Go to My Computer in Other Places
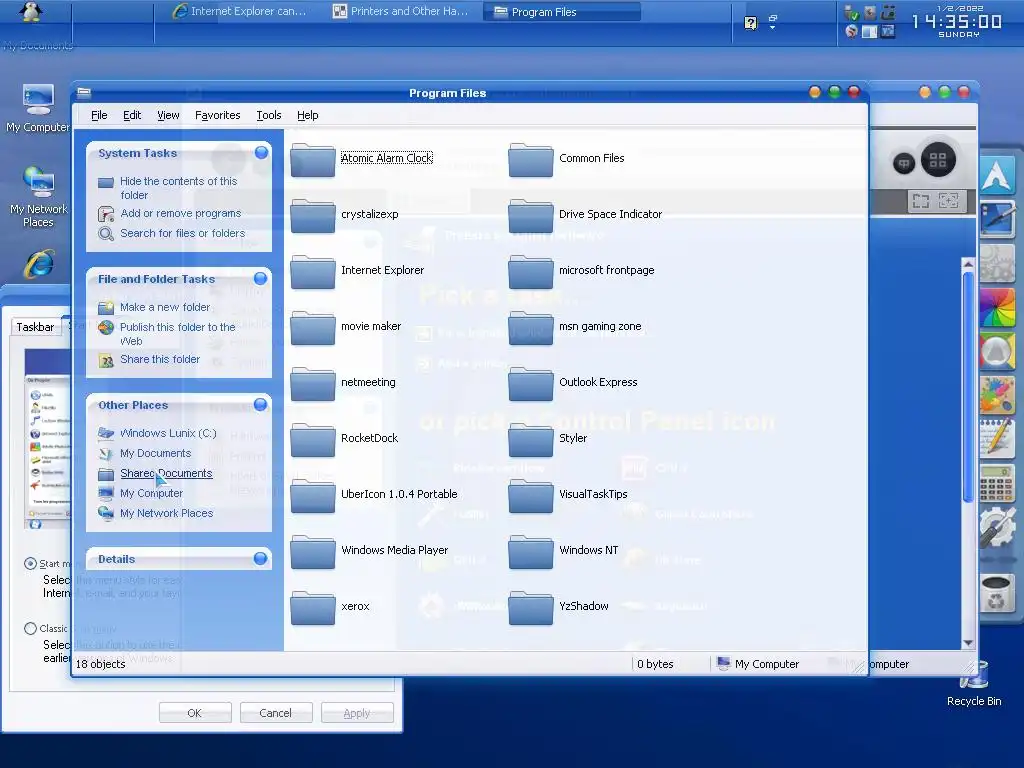 point(151,493)
